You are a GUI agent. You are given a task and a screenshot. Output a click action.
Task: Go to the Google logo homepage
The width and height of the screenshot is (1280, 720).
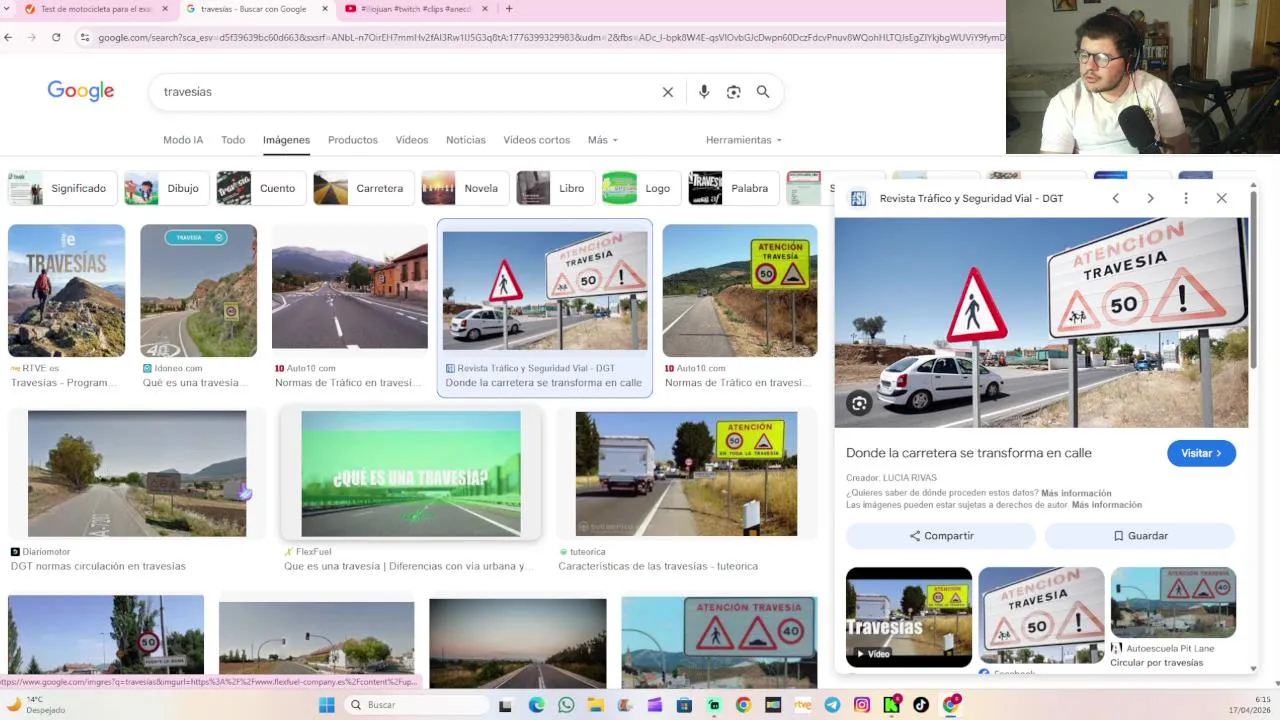click(x=81, y=91)
